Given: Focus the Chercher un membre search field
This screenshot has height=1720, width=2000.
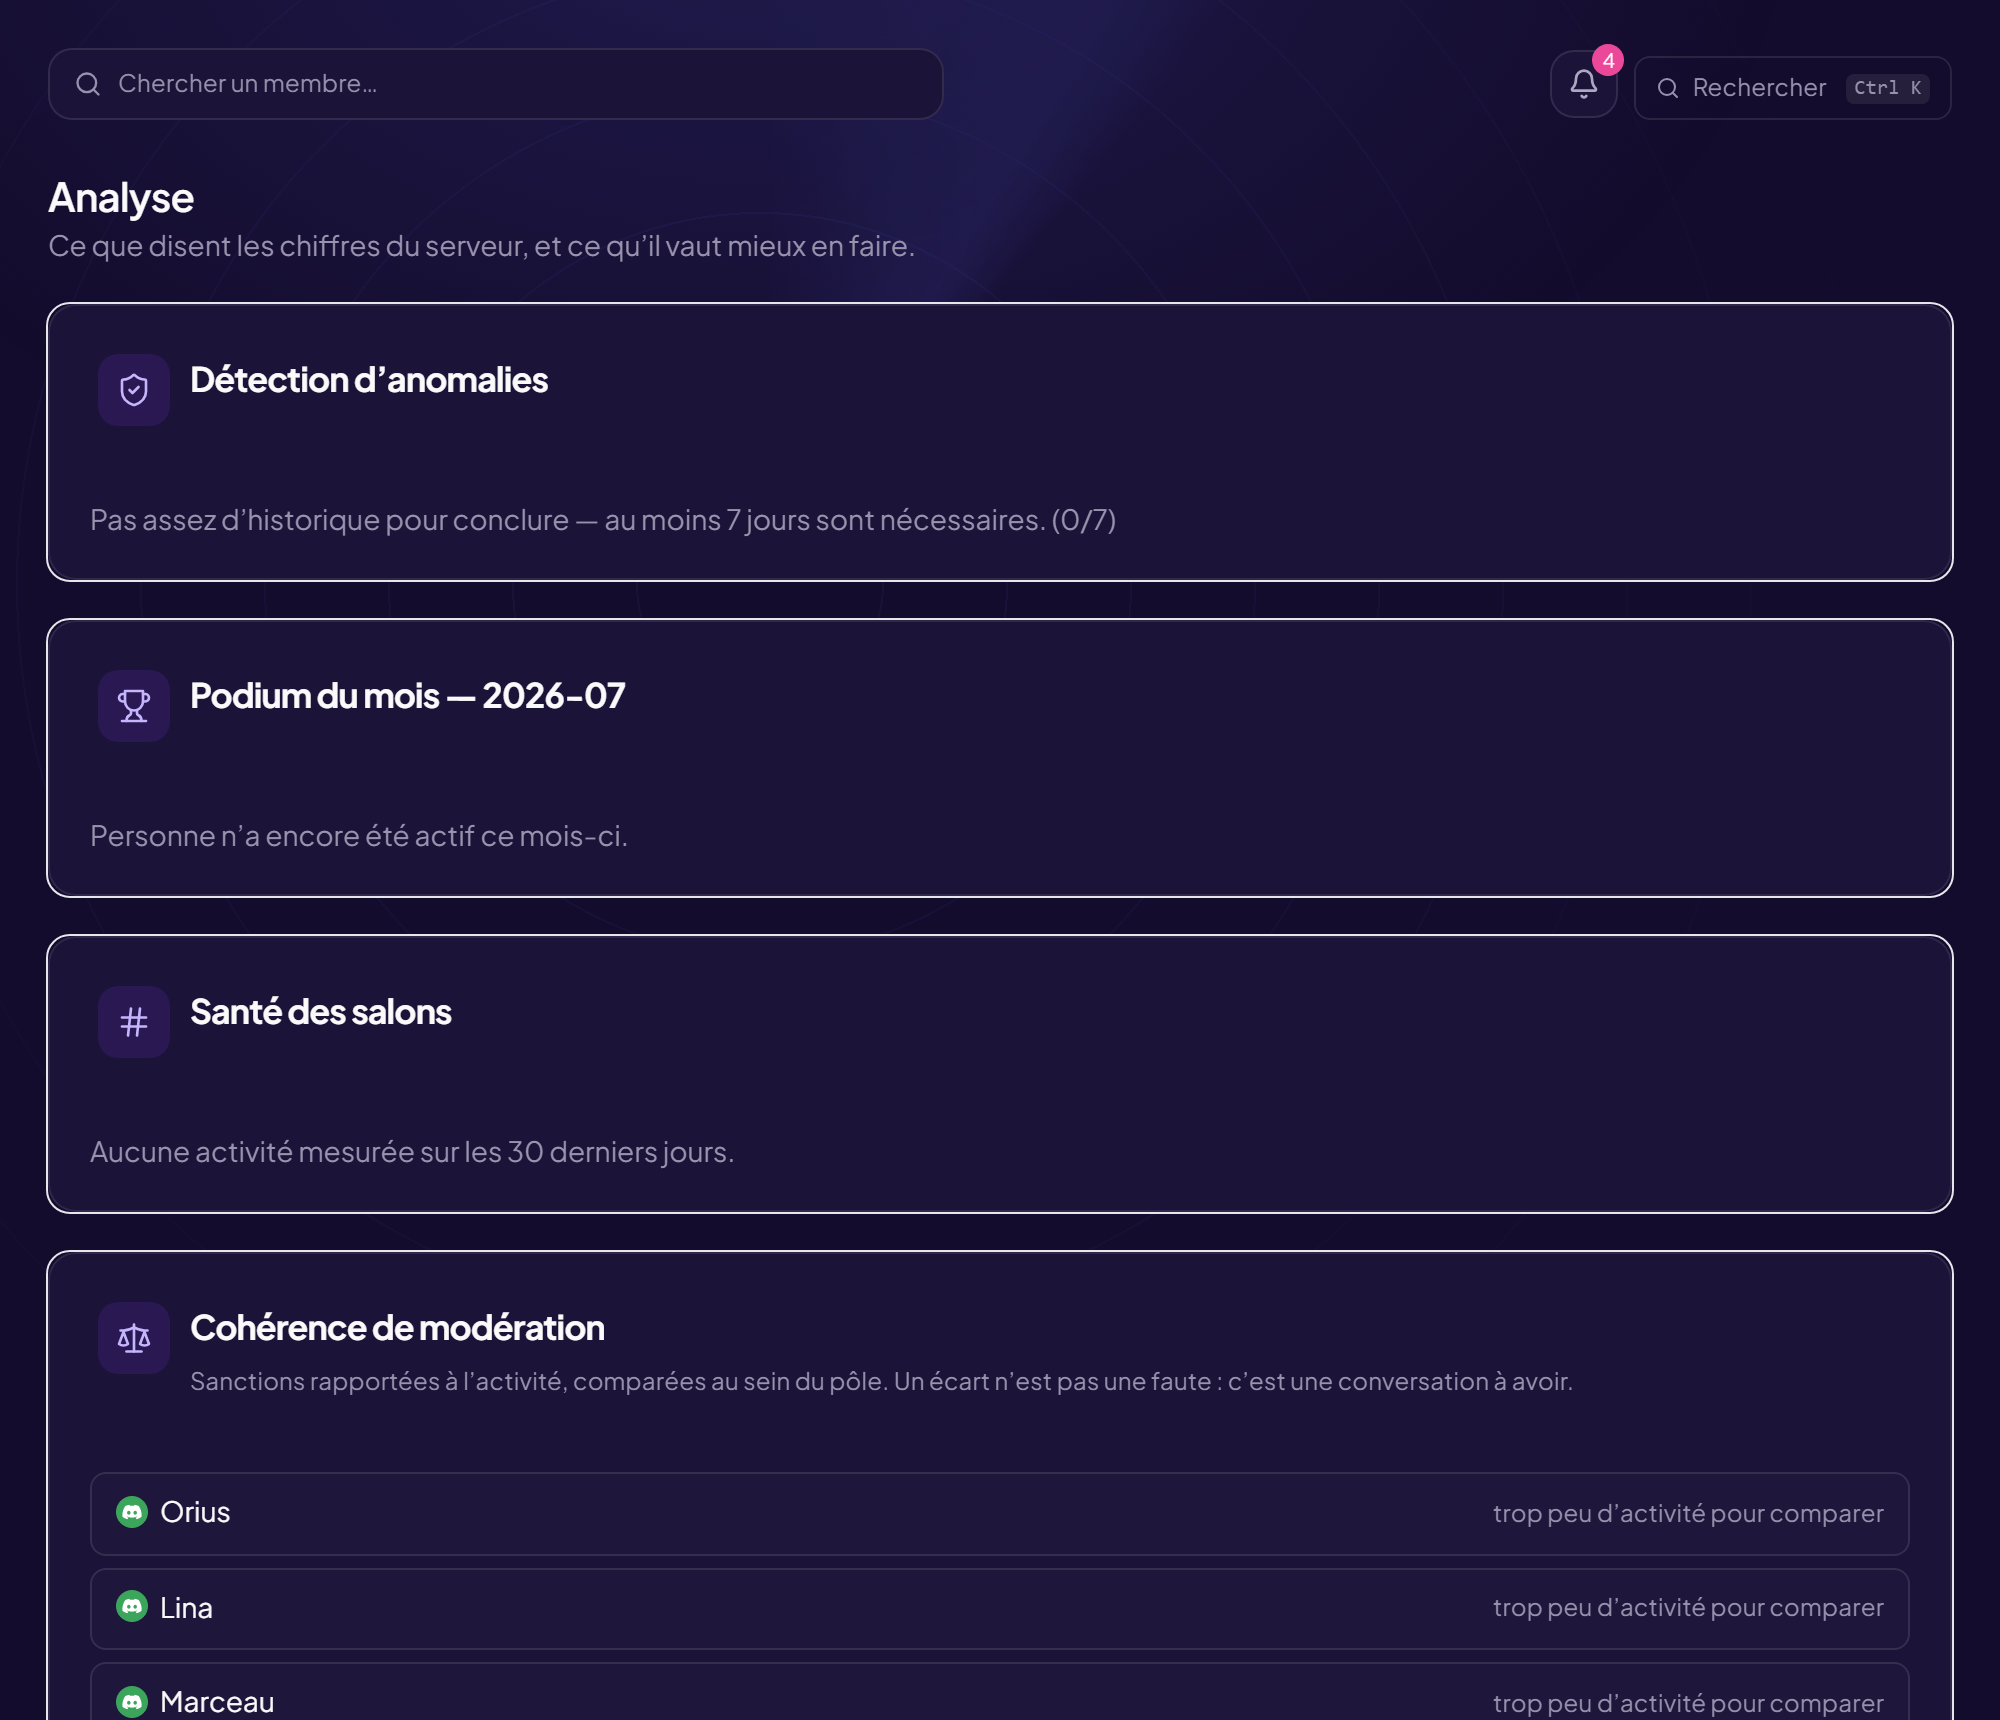Looking at the screenshot, I should click(x=496, y=84).
